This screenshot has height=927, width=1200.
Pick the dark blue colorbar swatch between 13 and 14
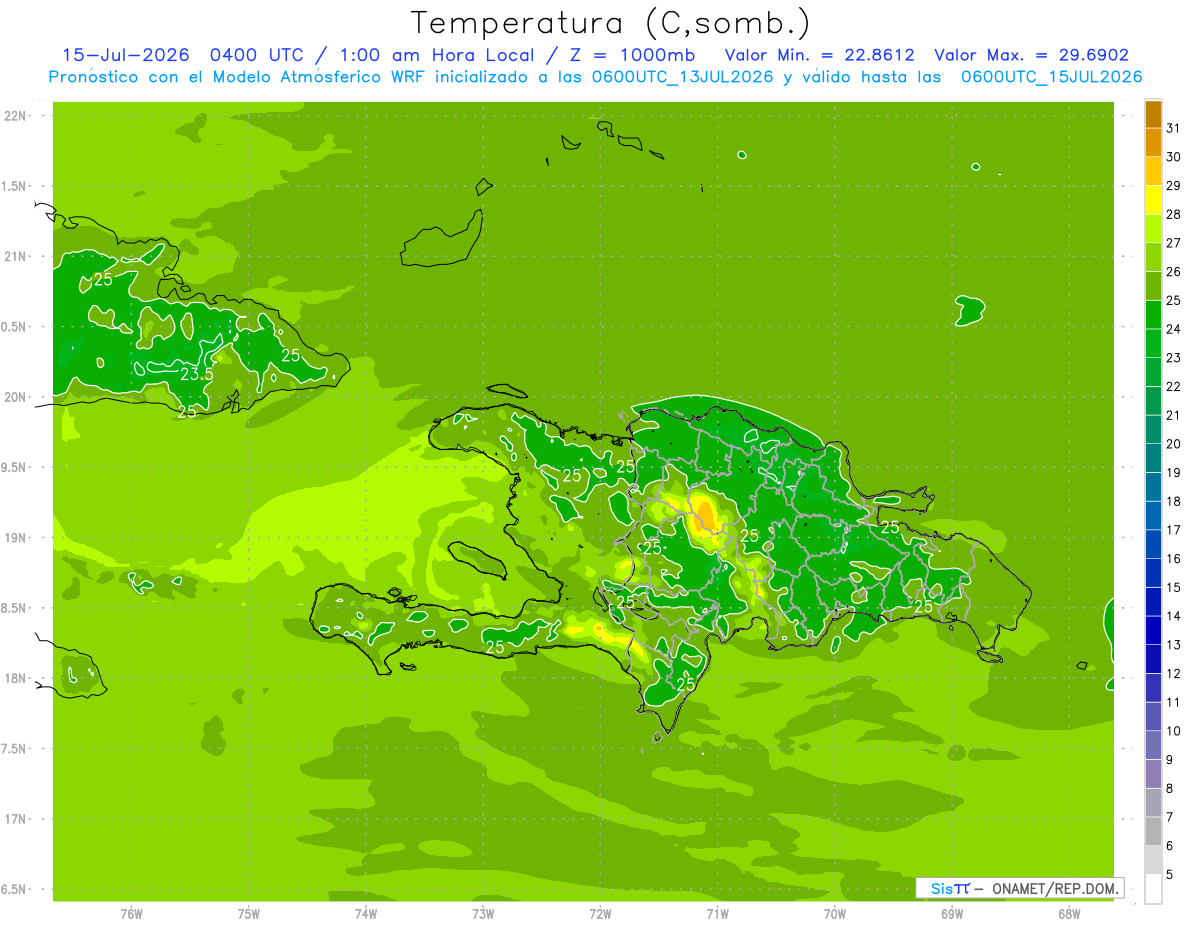point(1153,631)
